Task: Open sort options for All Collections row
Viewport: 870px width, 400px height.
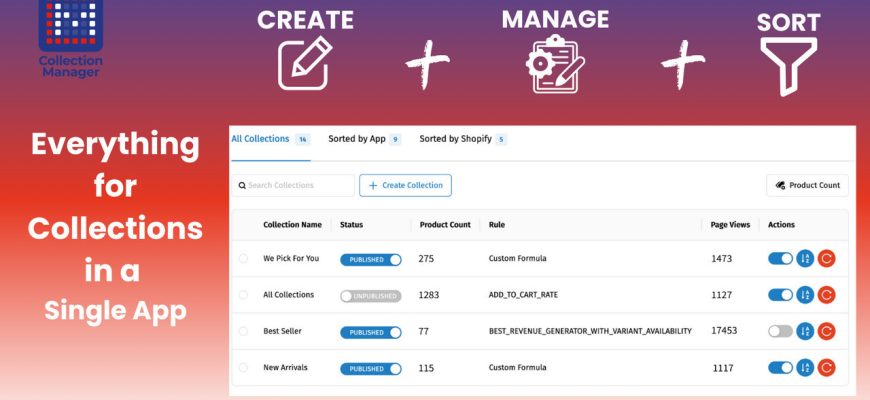Action: click(x=805, y=295)
